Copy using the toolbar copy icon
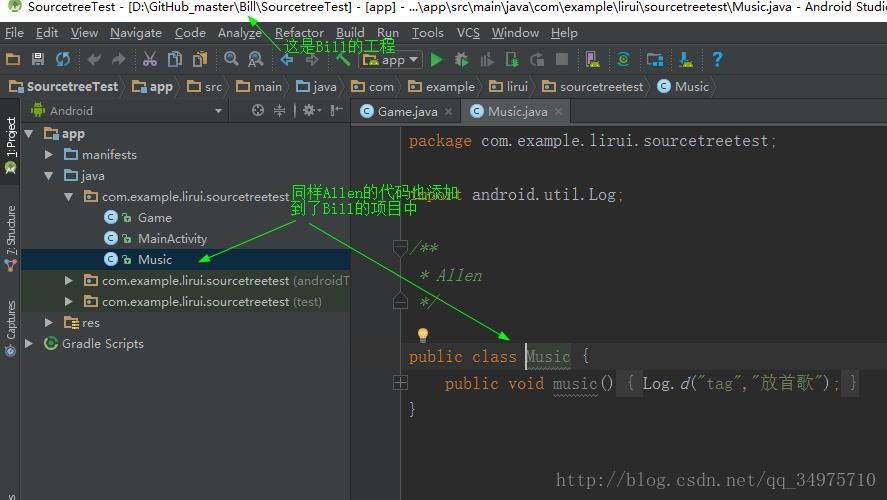Viewport: 887px width, 500px height. [175, 59]
